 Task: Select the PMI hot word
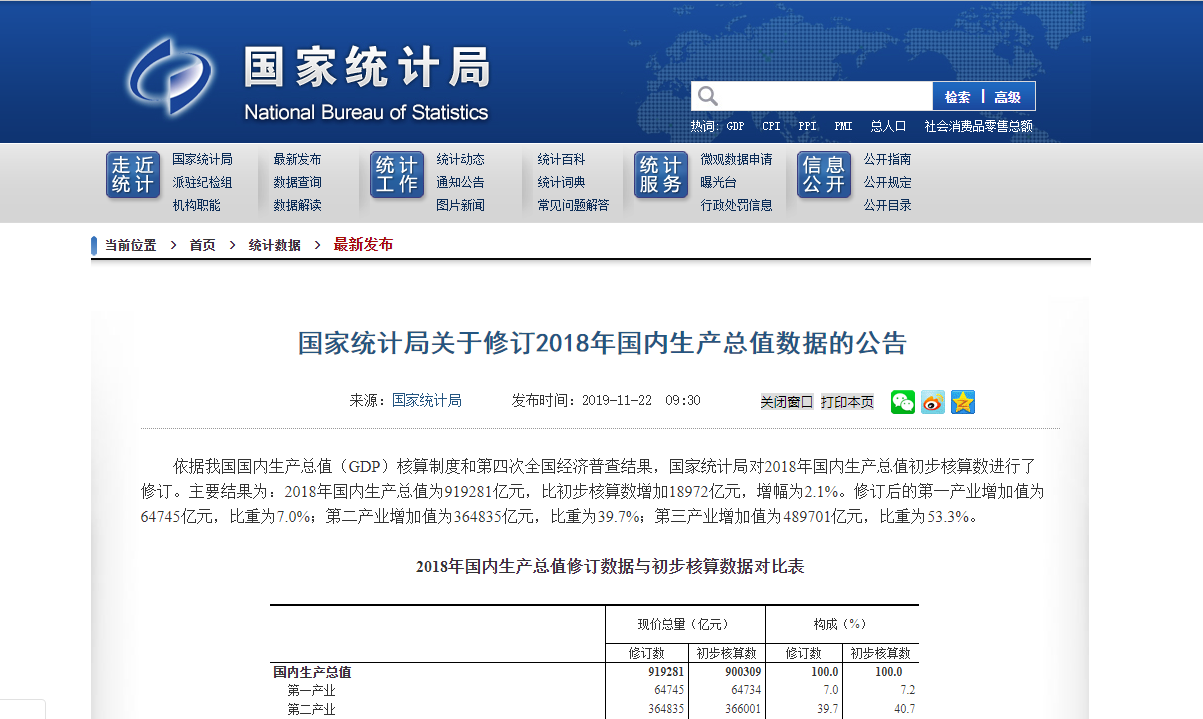coord(843,127)
